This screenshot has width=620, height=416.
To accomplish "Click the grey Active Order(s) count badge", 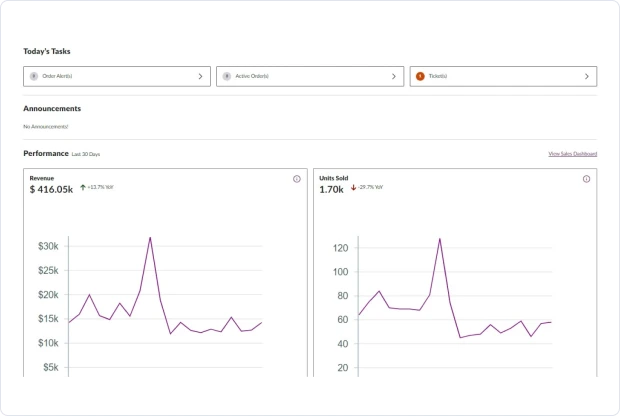I will [x=227, y=76].
